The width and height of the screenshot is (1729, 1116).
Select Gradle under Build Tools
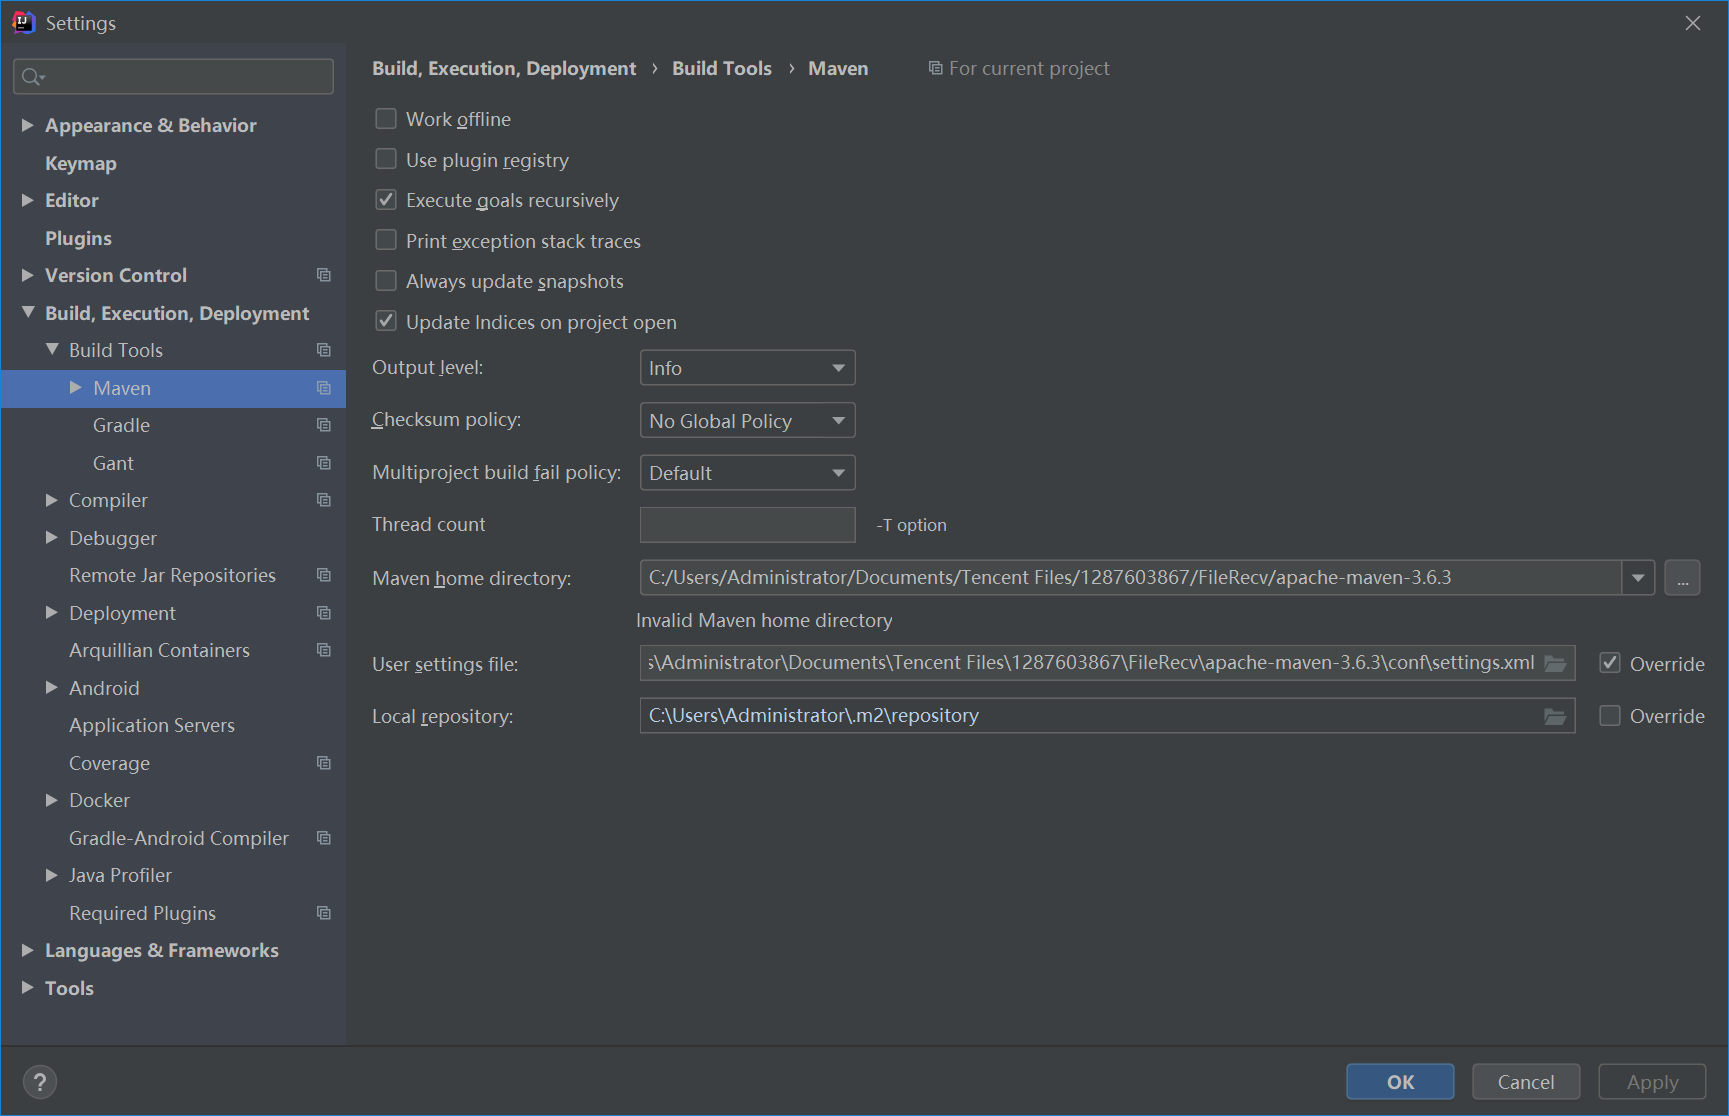[x=121, y=425]
